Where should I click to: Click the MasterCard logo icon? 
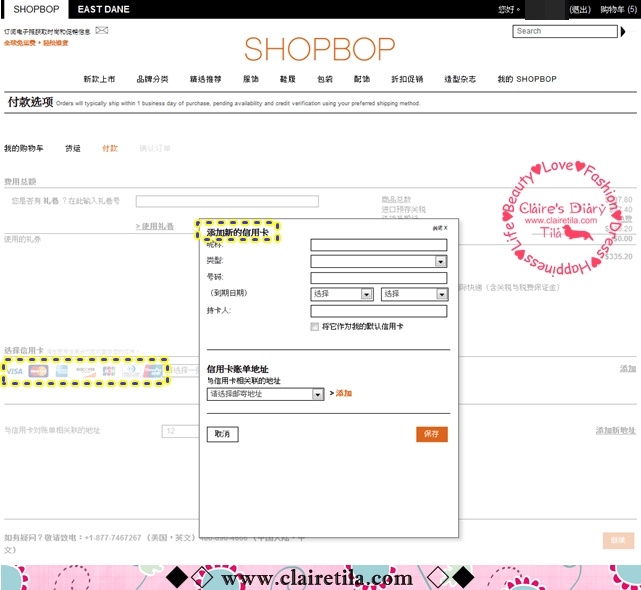[x=39, y=371]
